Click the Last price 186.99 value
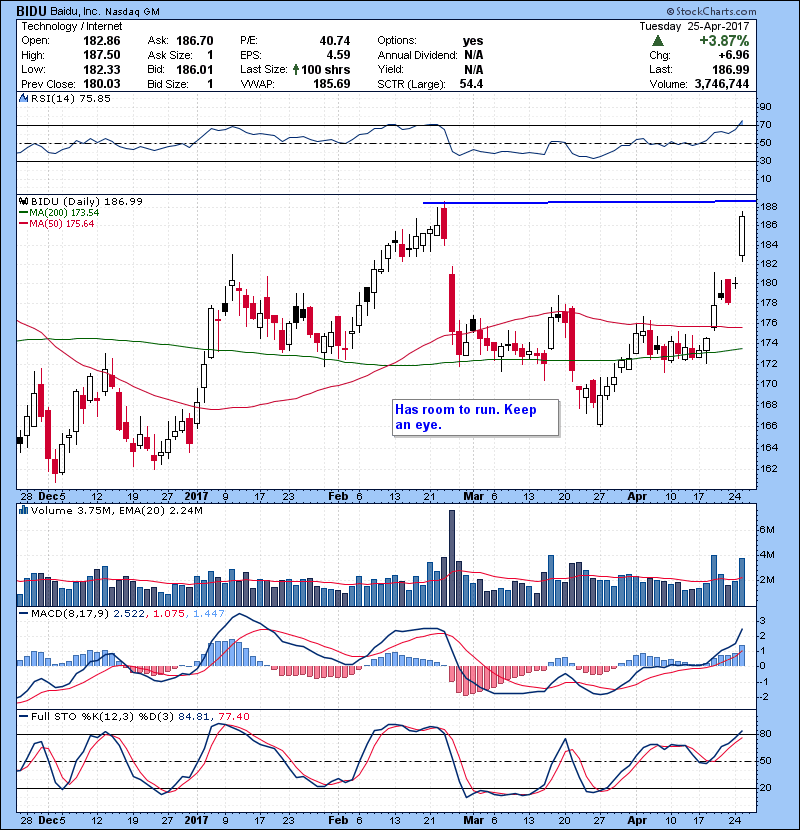The image size is (800, 830). pyautogui.click(x=730, y=69)
